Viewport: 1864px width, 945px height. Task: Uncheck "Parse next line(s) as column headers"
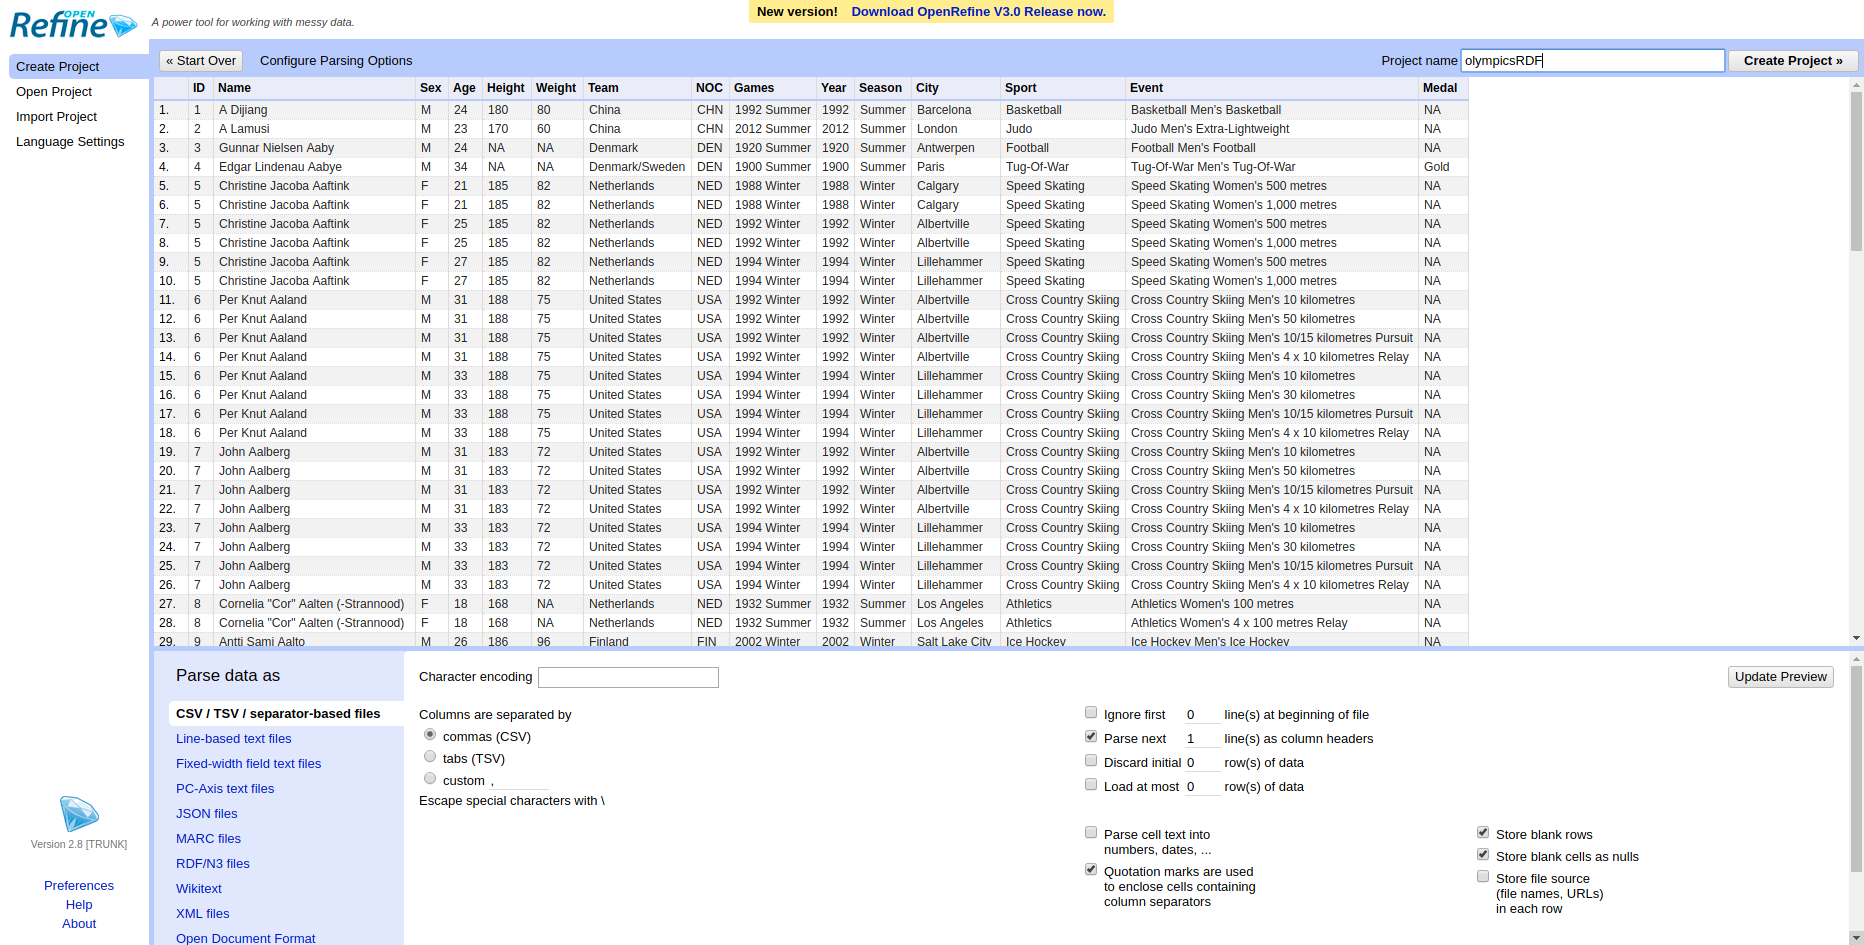[x=1091, y=736]
